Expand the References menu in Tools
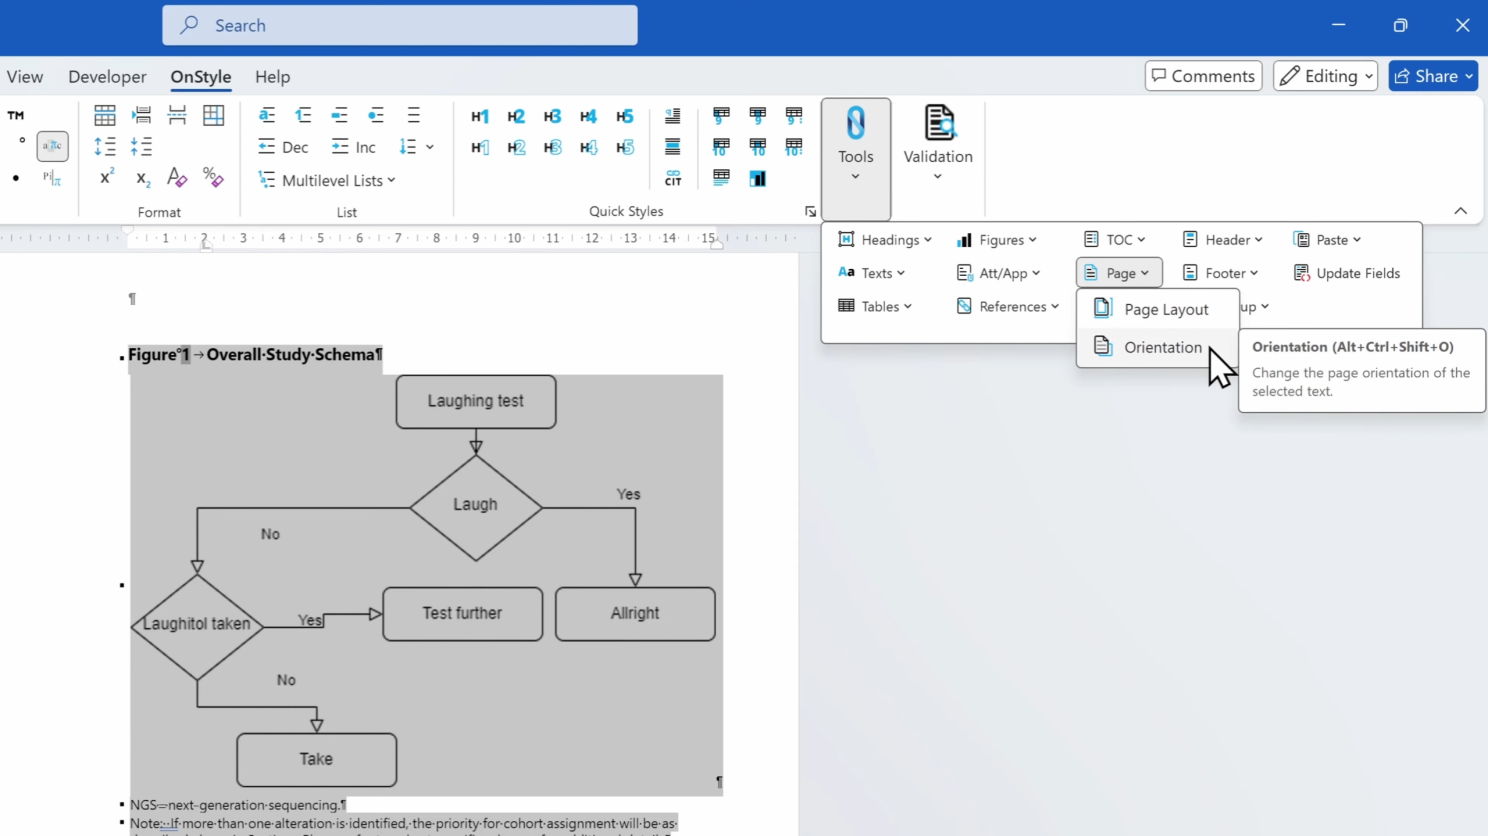 tap(1008, 306)
